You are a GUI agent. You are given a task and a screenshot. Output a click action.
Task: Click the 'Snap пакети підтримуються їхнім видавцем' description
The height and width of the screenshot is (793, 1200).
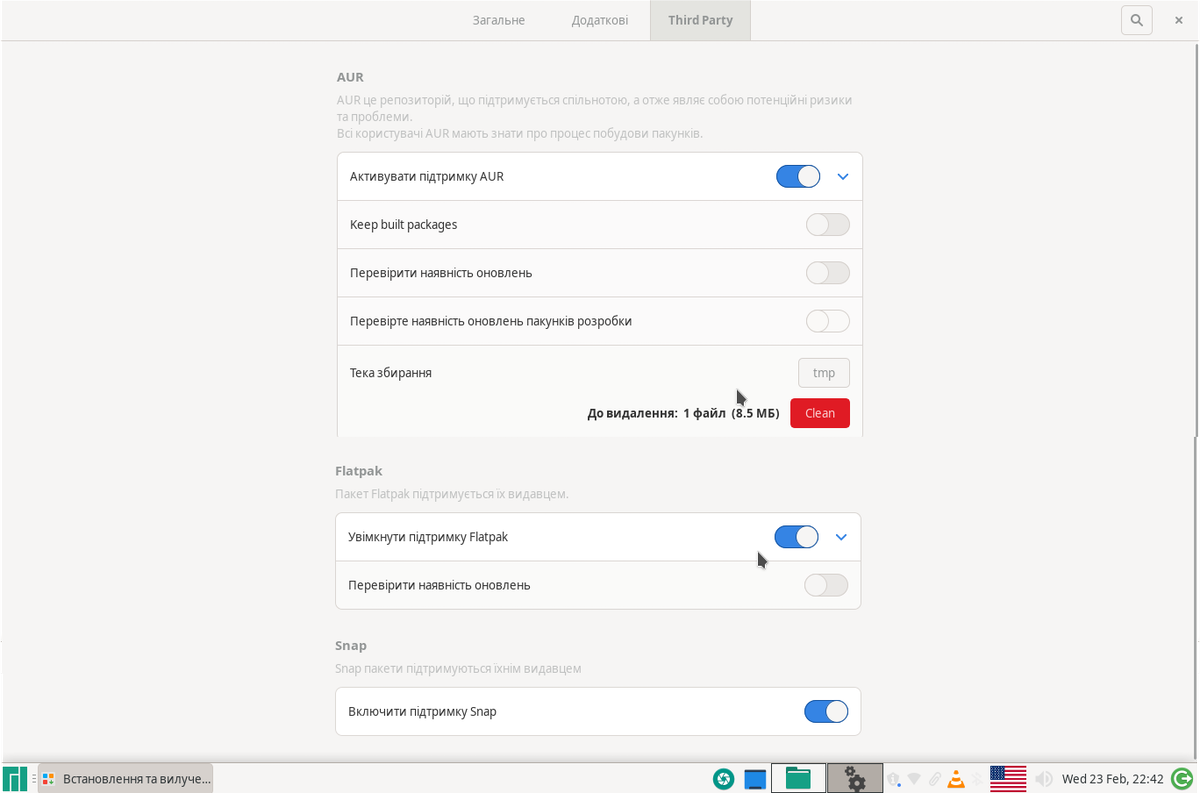pos(458,669)
